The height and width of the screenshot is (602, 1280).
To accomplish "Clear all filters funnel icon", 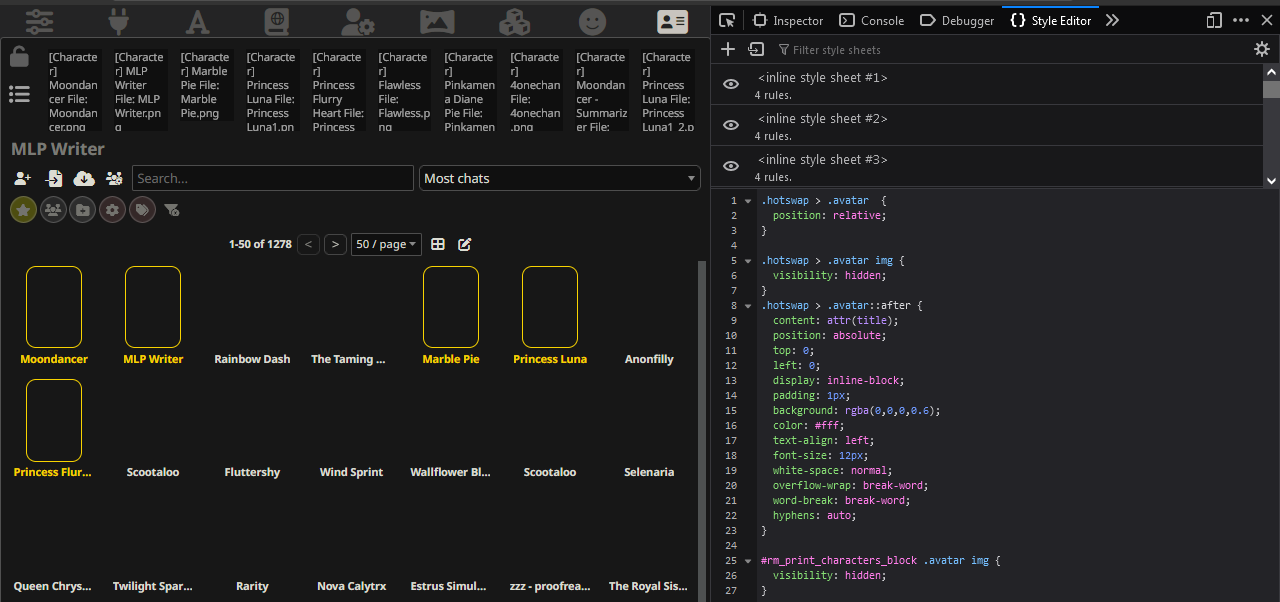I will [x=172, y=210].
